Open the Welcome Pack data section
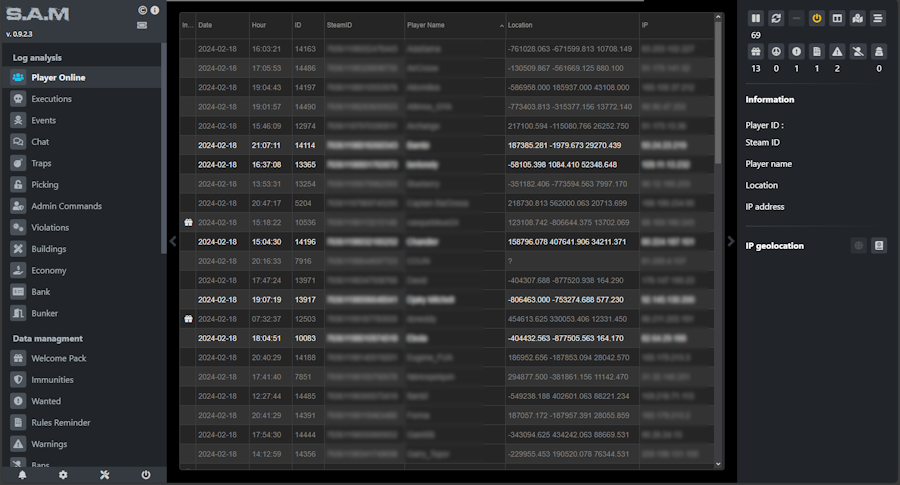Viewport: 900px width, 485px height. click(x=59, y=358)
